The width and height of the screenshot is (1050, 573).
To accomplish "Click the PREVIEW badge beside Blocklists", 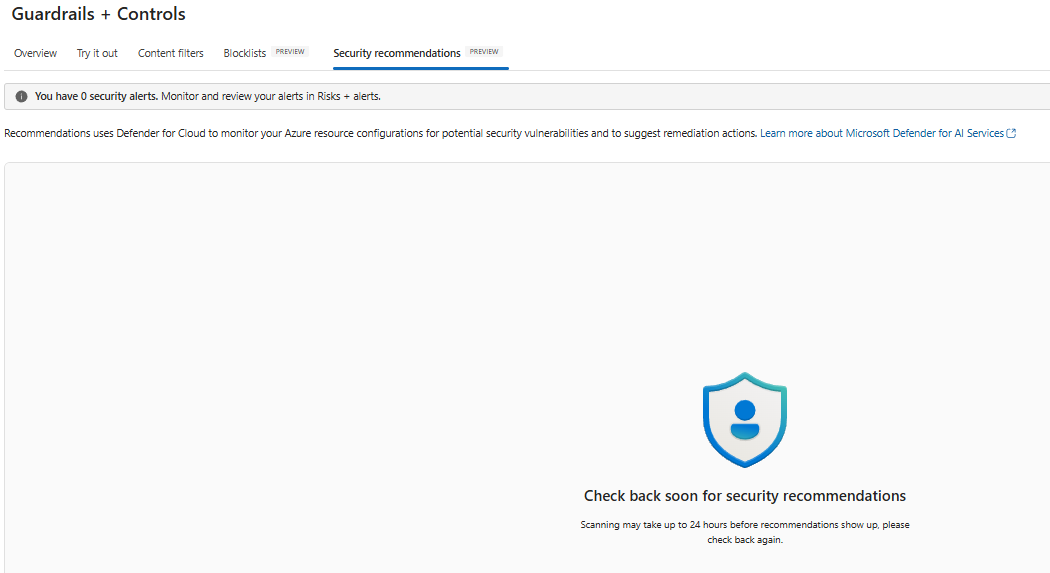I will pos(290,52).
